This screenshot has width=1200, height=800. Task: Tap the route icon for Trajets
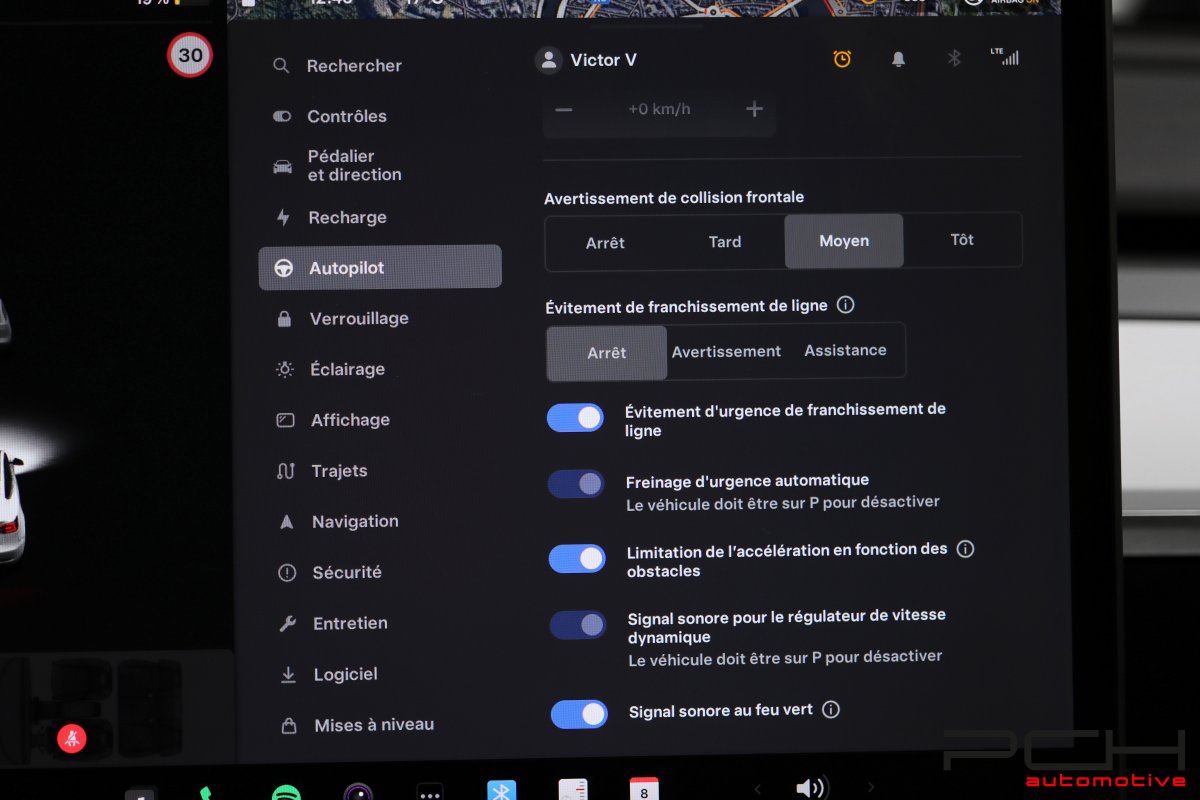286,471
